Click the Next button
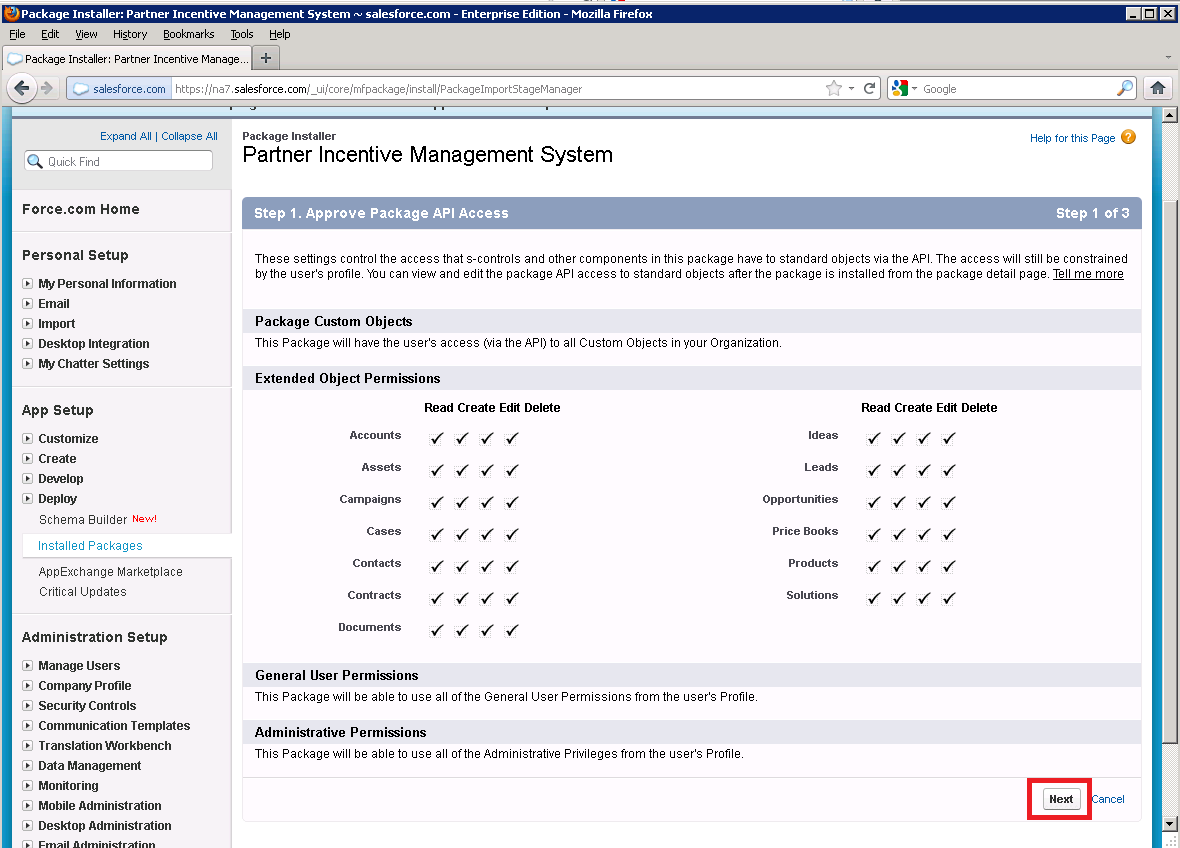The image size is (1180, 848). pos(1061,799)
